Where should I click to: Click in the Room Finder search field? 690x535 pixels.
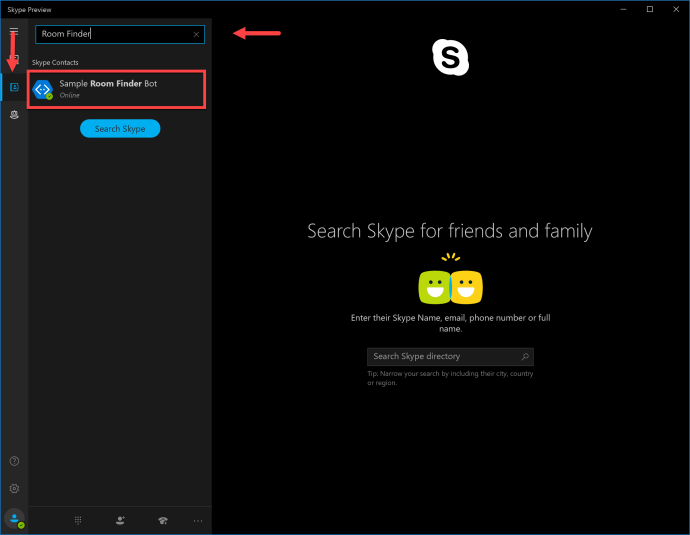120,34
